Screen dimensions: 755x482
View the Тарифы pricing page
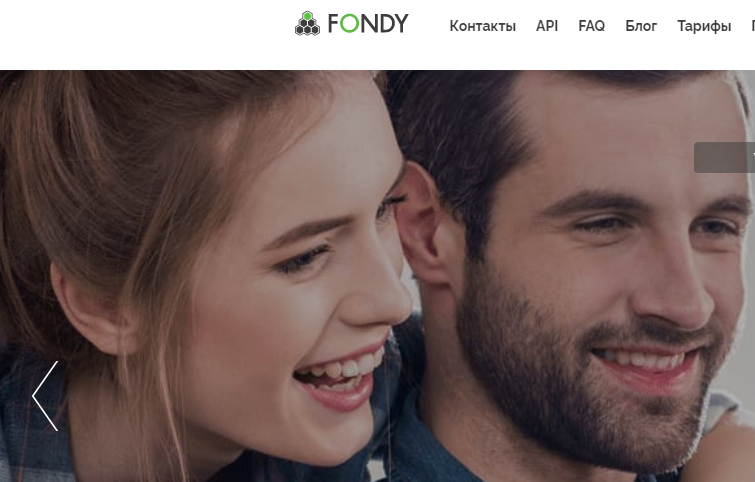[x=704, y=26]
